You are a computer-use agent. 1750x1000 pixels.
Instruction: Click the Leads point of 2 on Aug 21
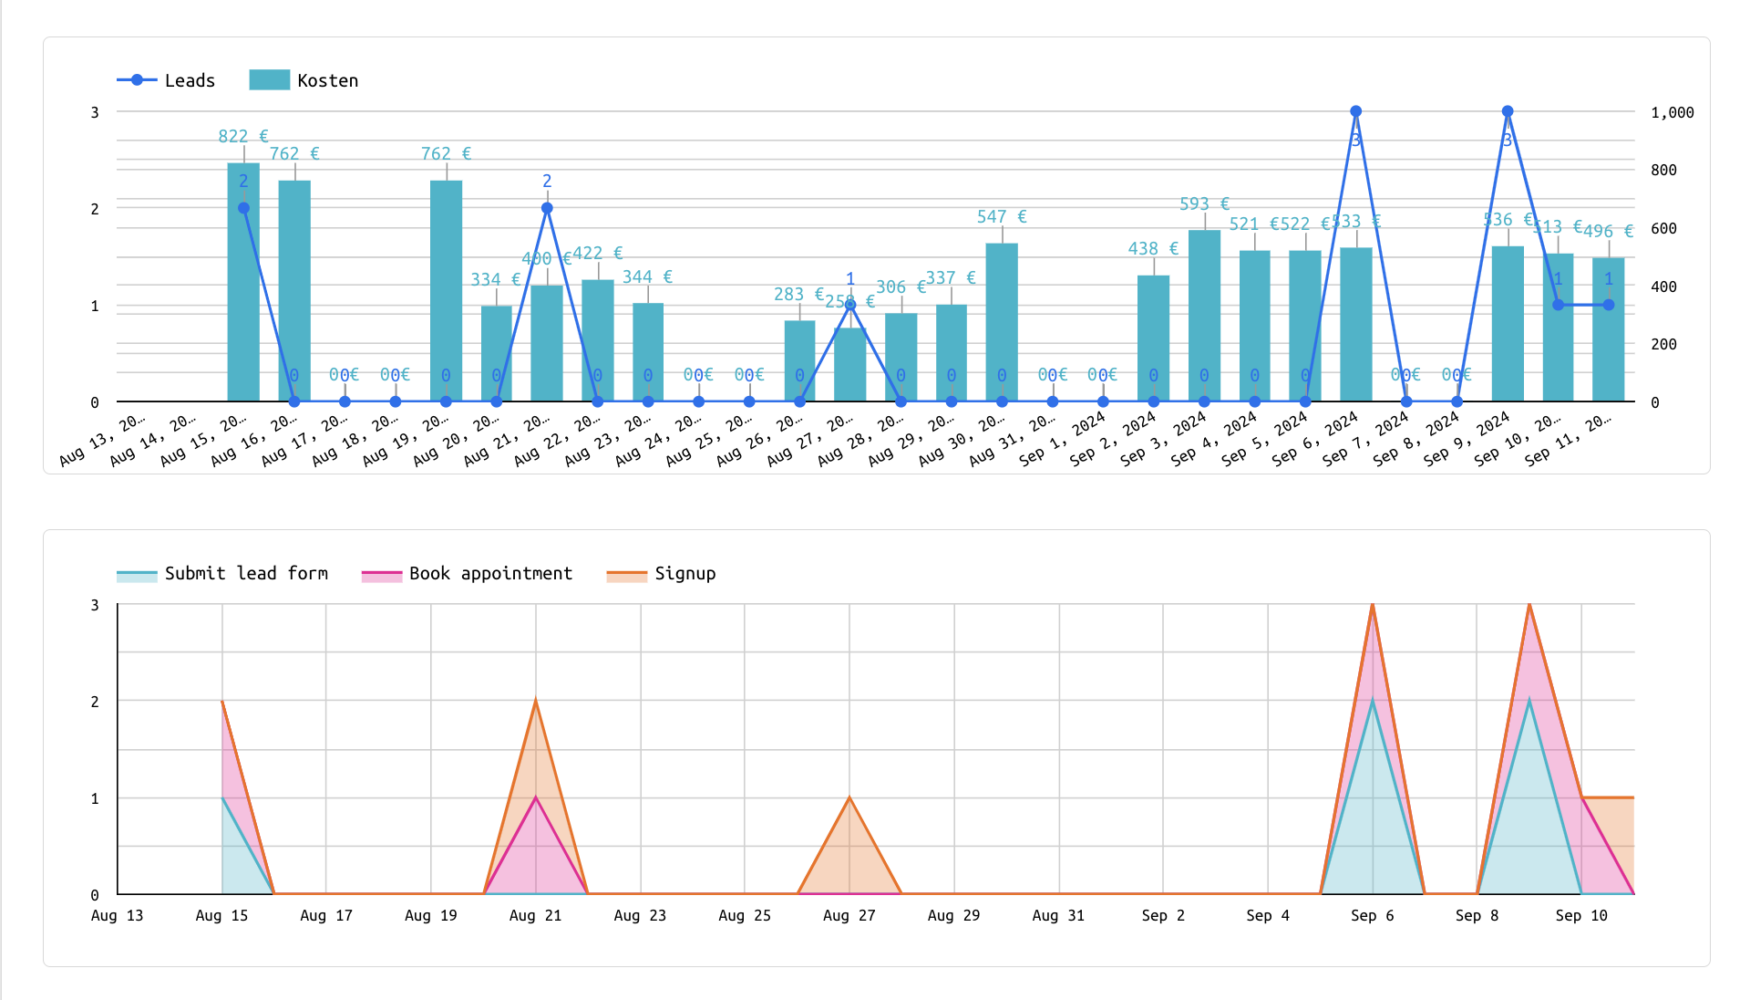pos(547,209)
